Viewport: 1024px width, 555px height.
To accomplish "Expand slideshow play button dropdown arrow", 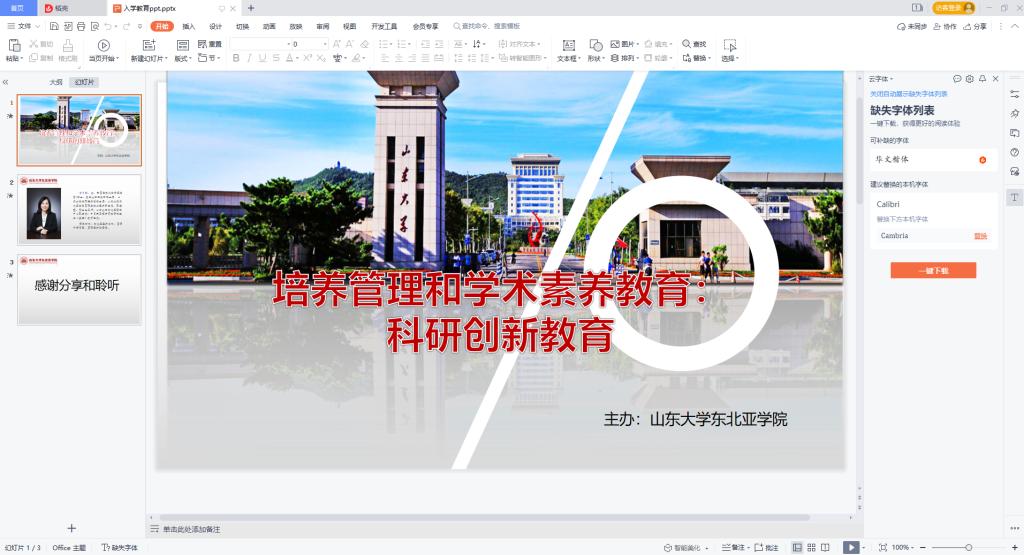I will pos(863,547).
